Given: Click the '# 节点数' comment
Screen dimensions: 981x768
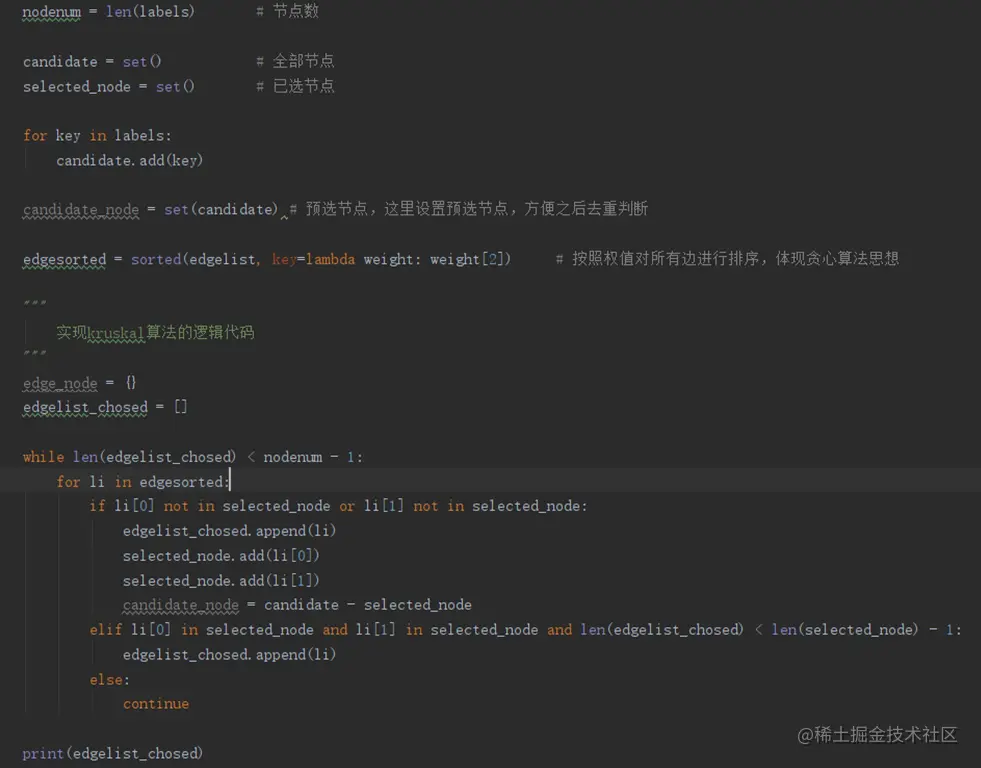Looking at the screenshot, I should tap(288, 11).
